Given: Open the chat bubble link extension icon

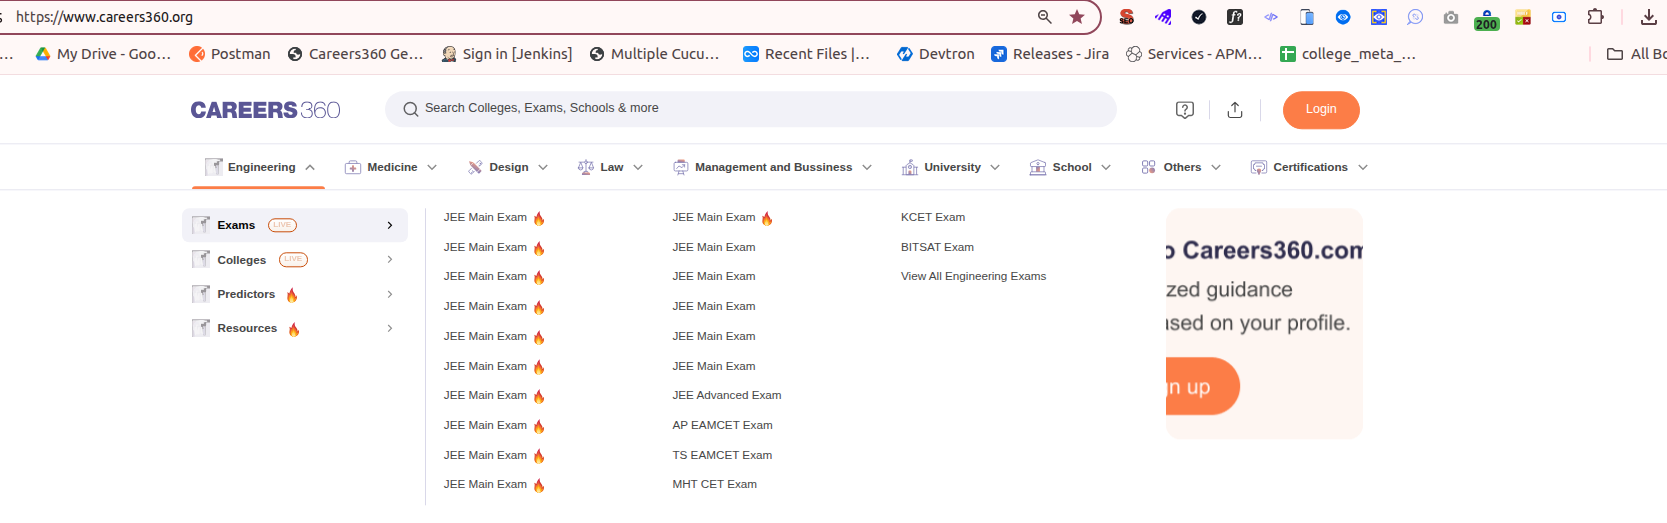Looking at the screenshot, I should 1415,17.
